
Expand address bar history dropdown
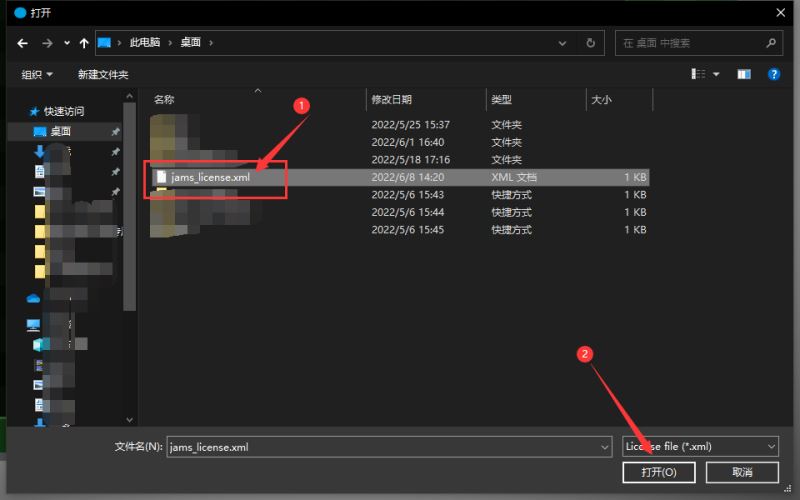(x=562, y=43)
